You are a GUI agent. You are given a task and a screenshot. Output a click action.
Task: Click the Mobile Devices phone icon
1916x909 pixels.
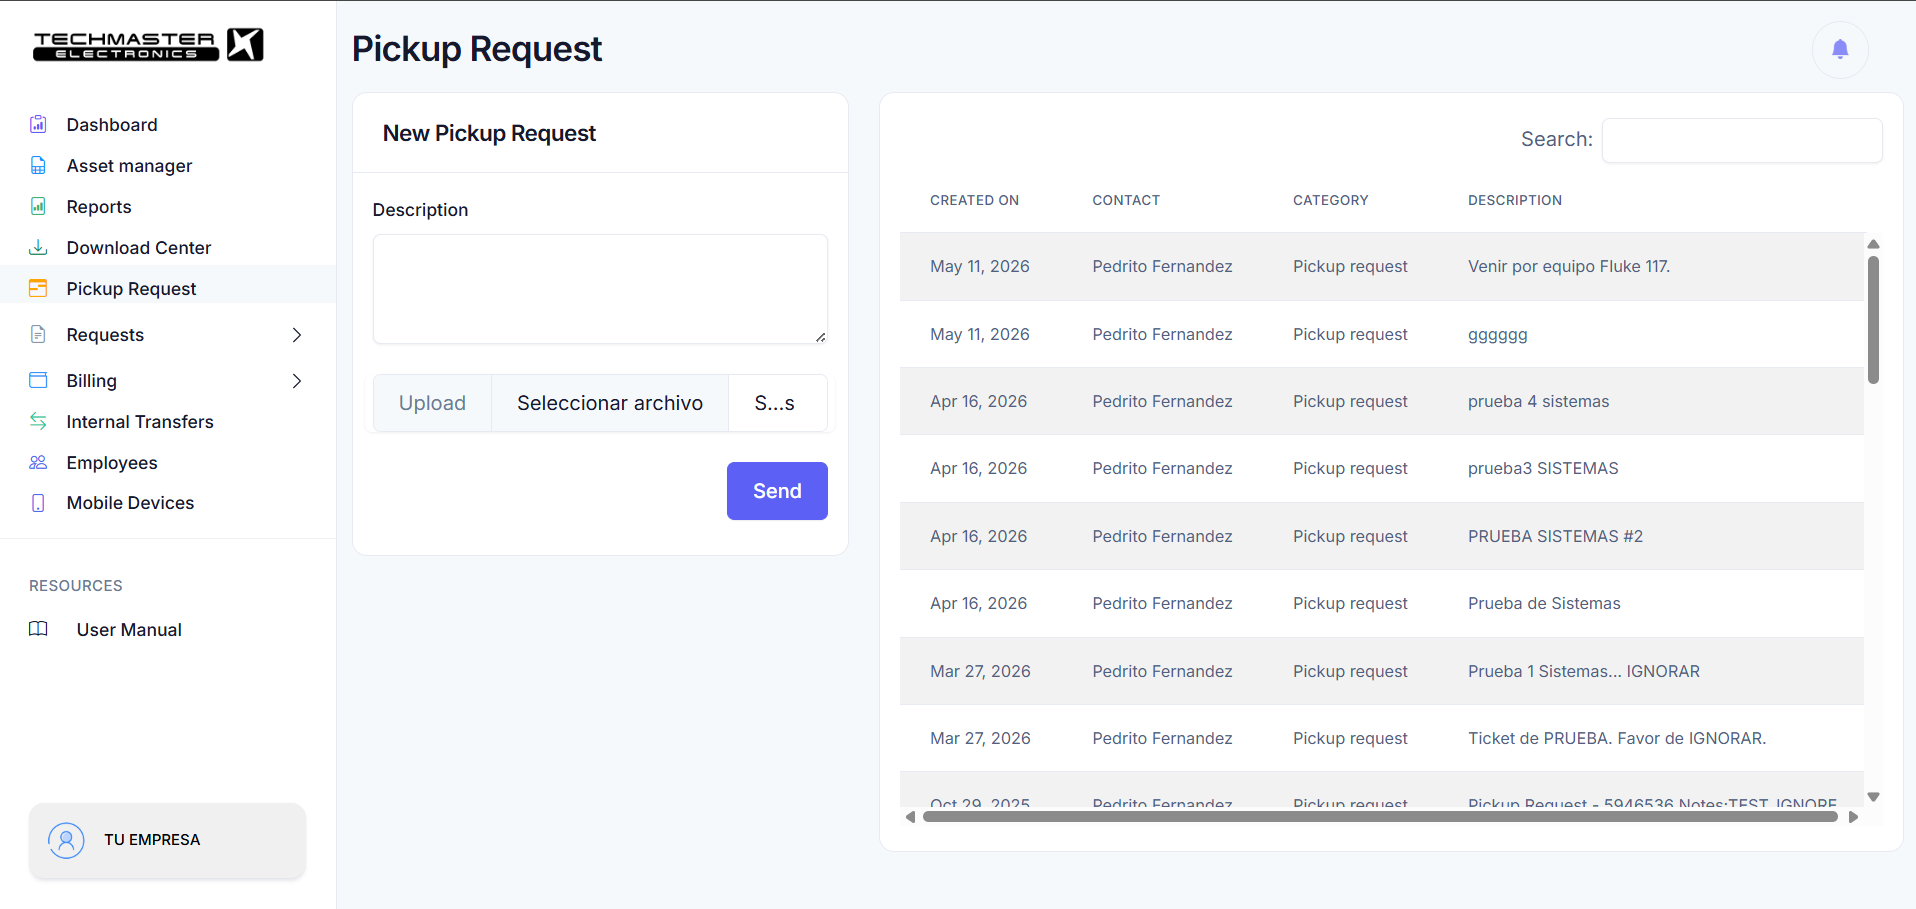38,503
